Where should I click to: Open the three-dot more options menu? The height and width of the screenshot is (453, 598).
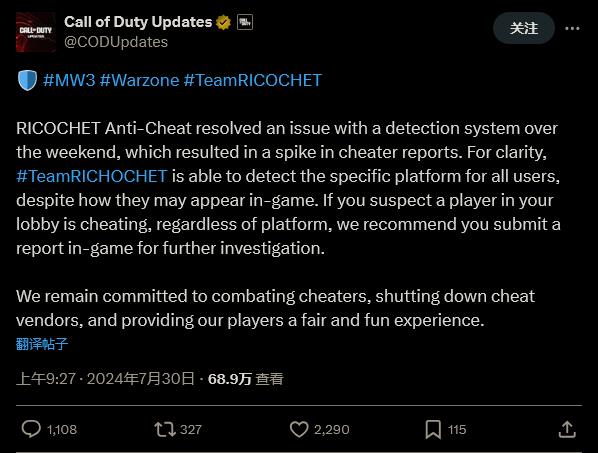(x=572, y=28)
